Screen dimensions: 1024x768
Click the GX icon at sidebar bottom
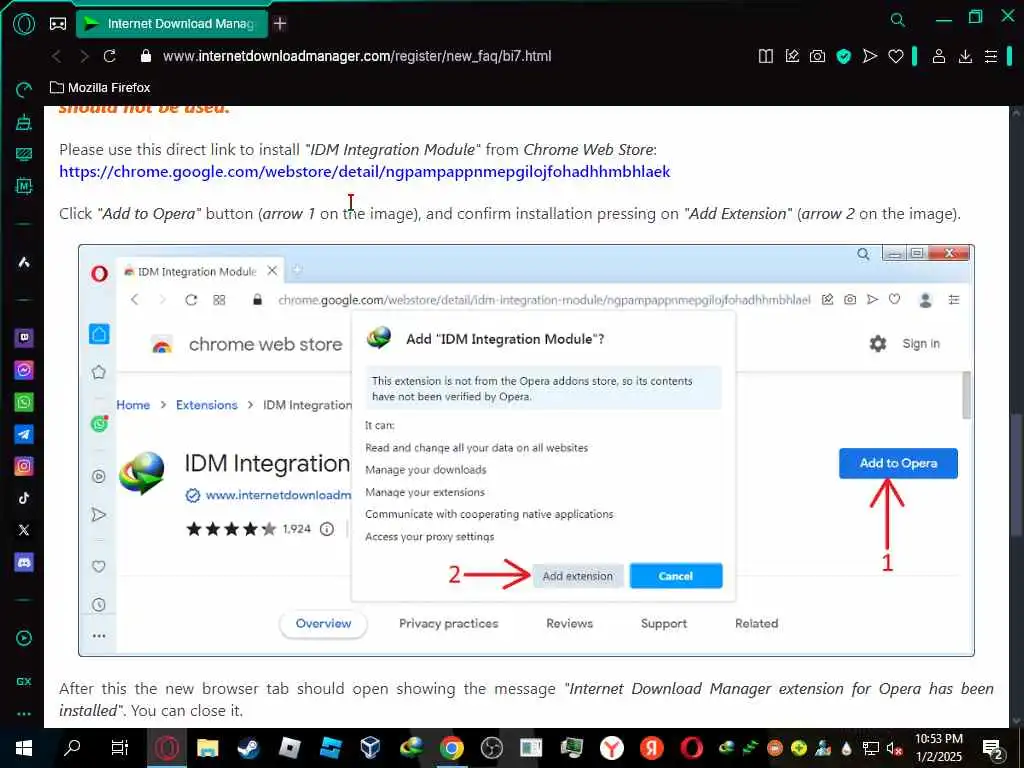(x=24, y=681)
